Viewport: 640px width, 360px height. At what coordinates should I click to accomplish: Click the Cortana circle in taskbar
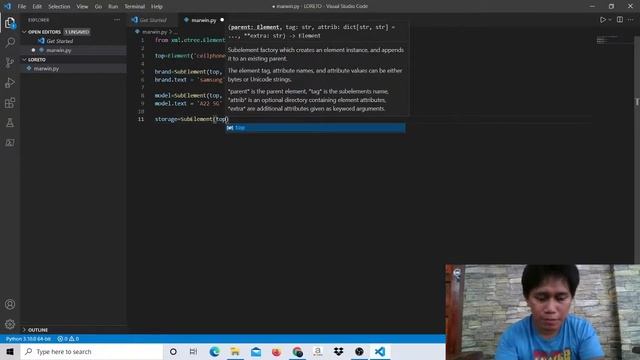(173, 351)
